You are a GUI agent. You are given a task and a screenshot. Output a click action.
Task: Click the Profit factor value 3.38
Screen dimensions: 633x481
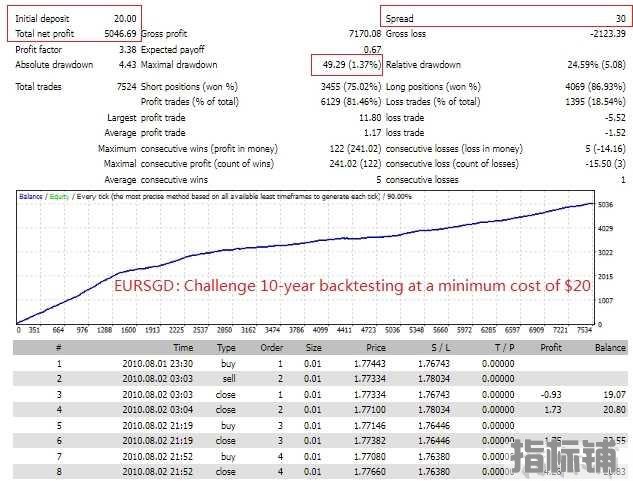(128, 50)
